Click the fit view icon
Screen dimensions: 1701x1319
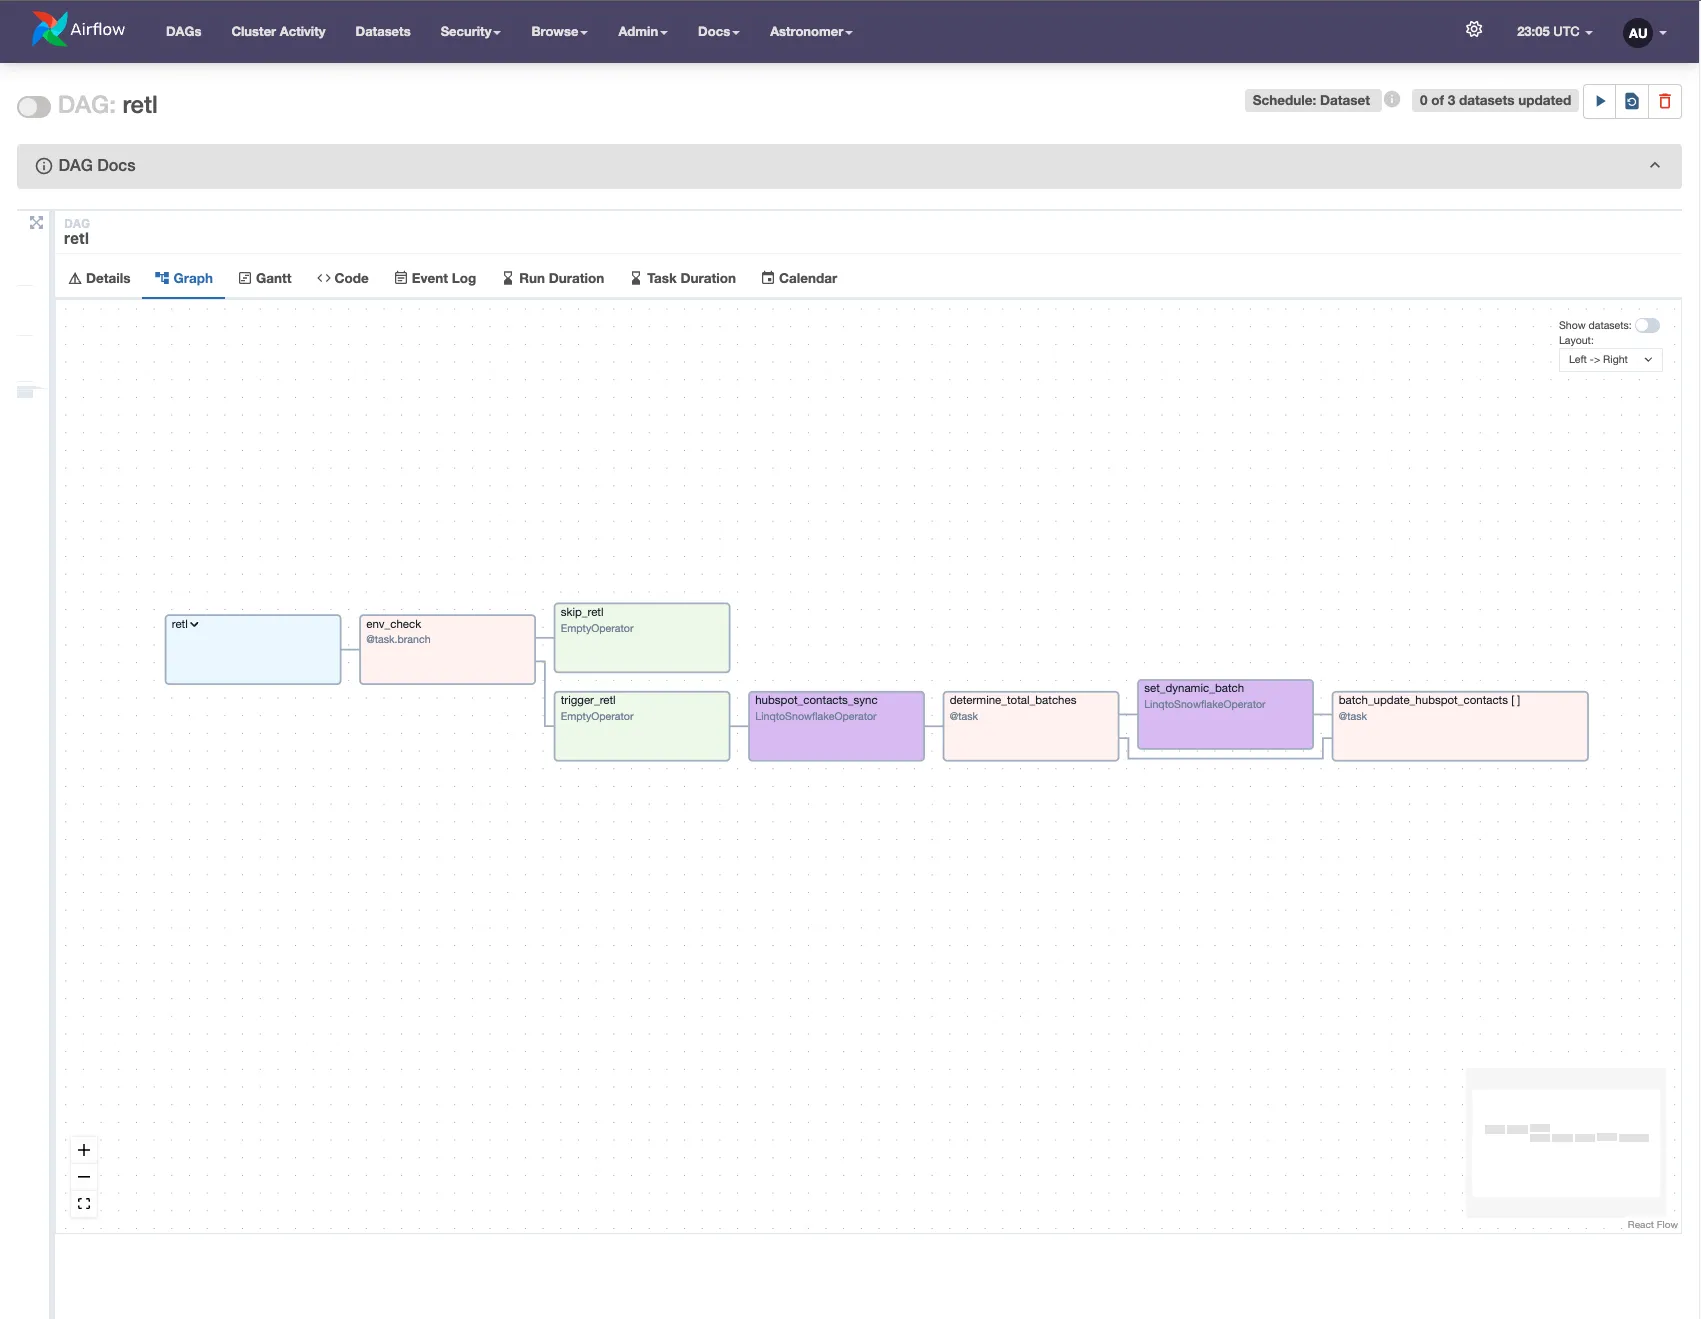[x=84, y=1204]
